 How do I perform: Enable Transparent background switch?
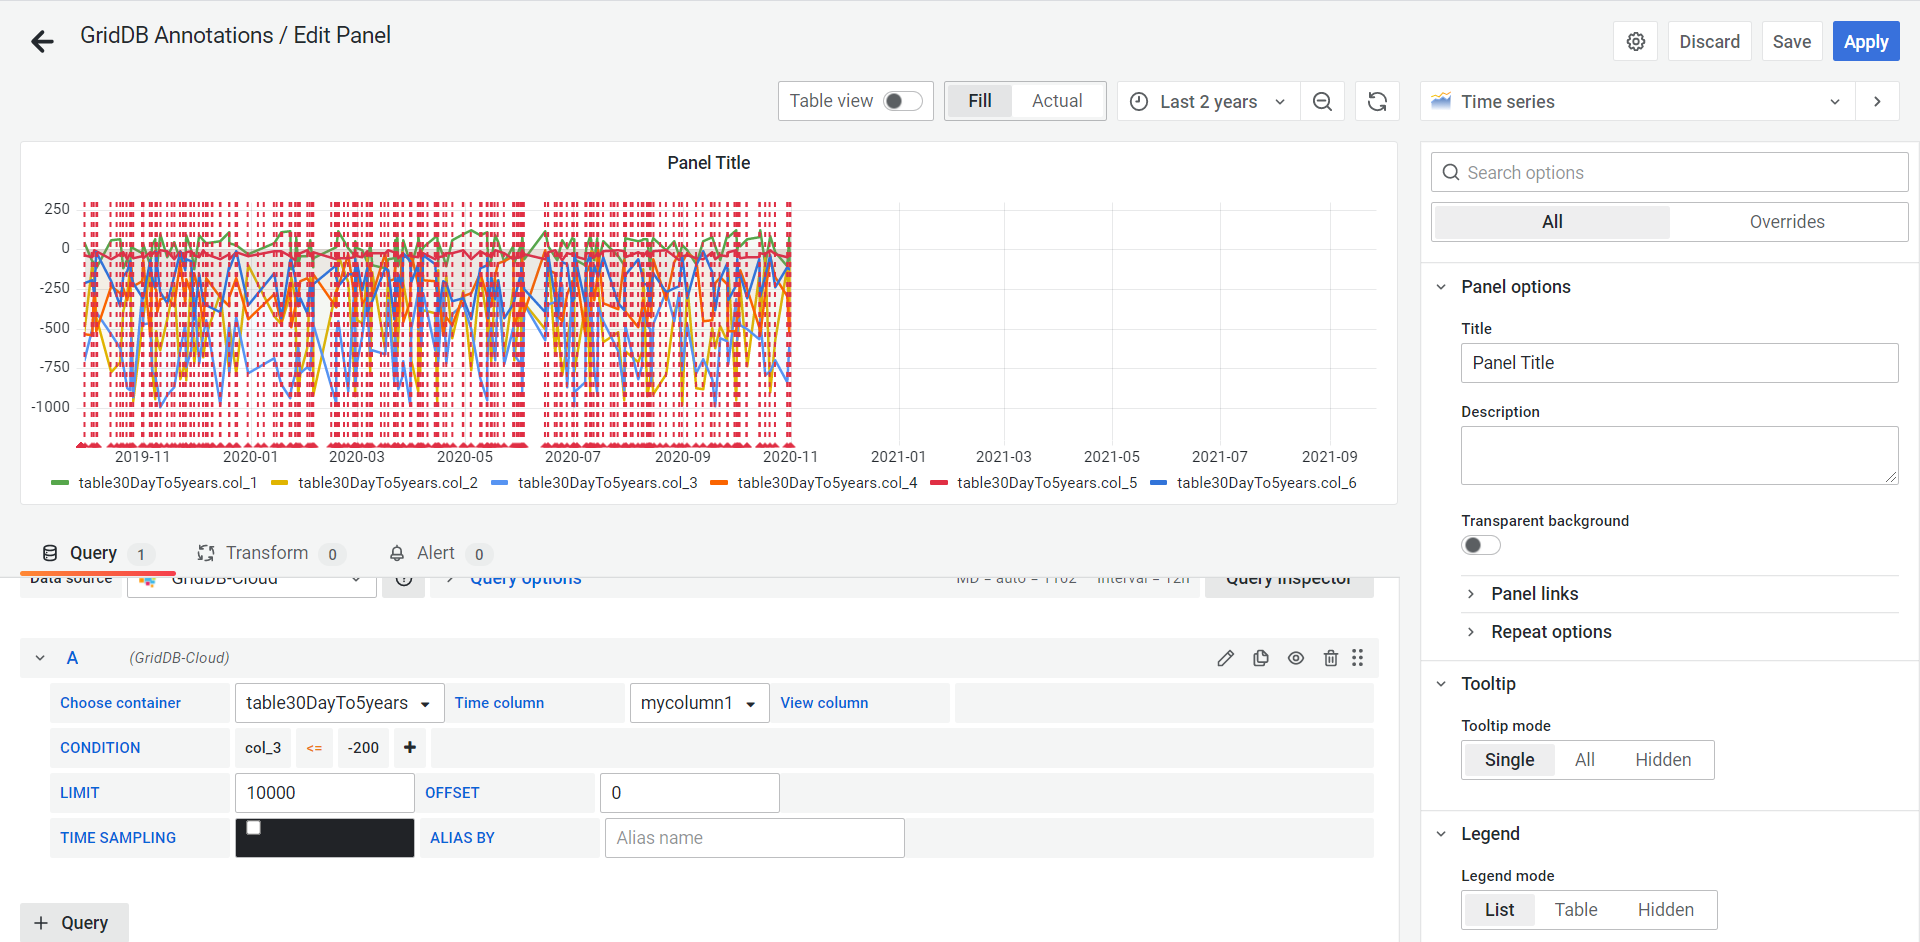tap(1480, 545)
